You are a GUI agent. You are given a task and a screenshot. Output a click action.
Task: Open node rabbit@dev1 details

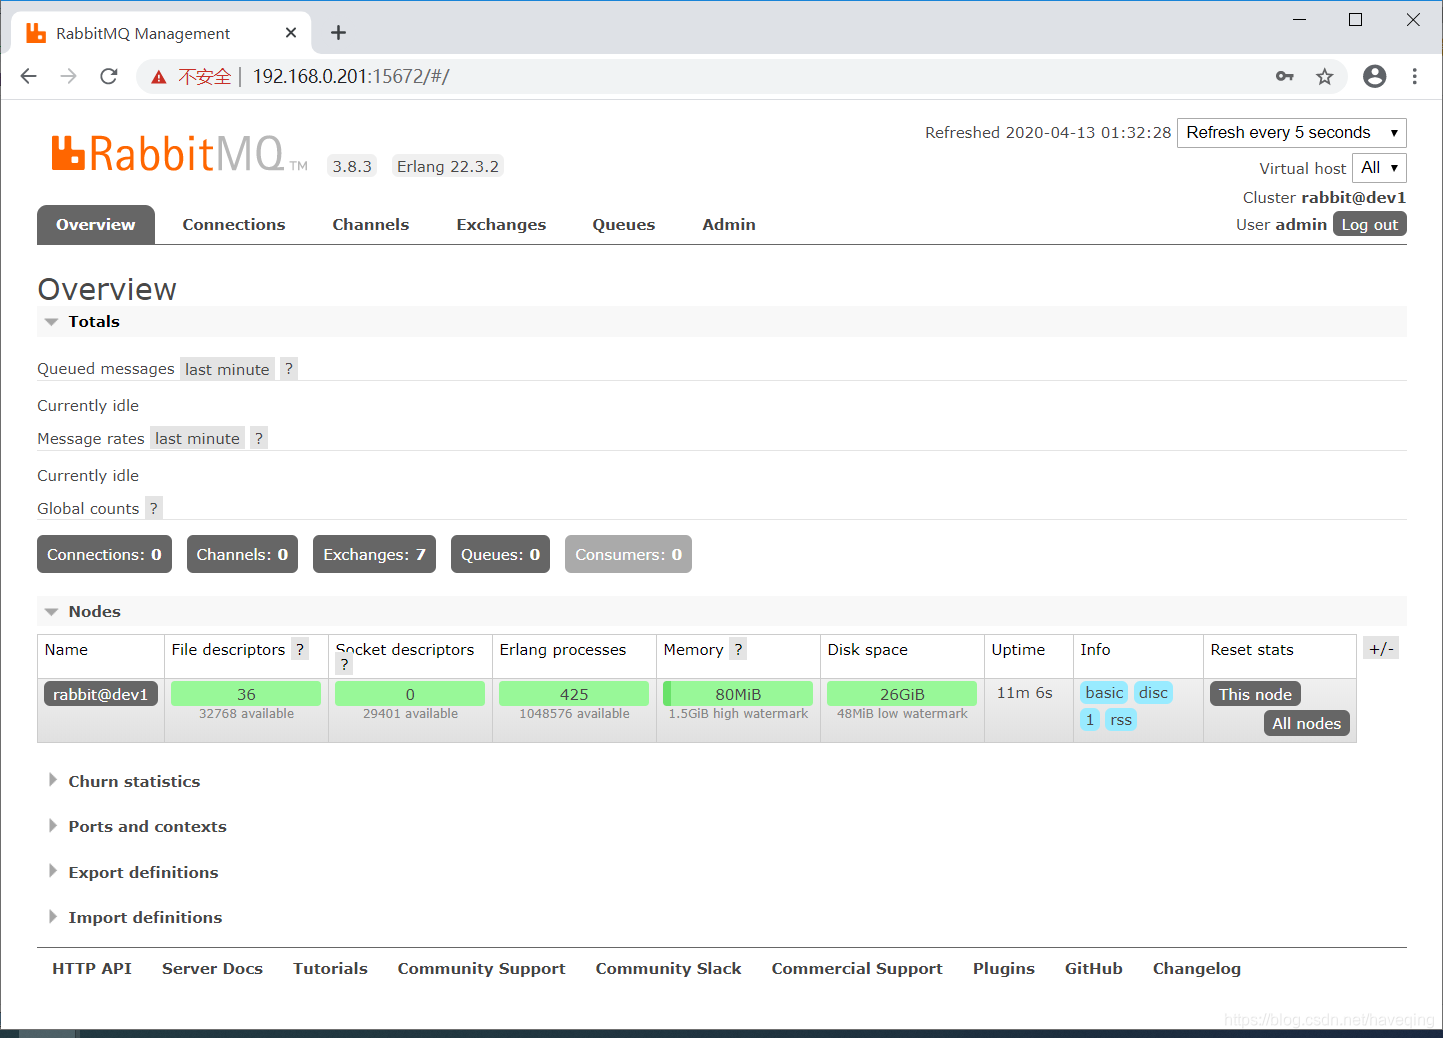[x=101, y=694]
